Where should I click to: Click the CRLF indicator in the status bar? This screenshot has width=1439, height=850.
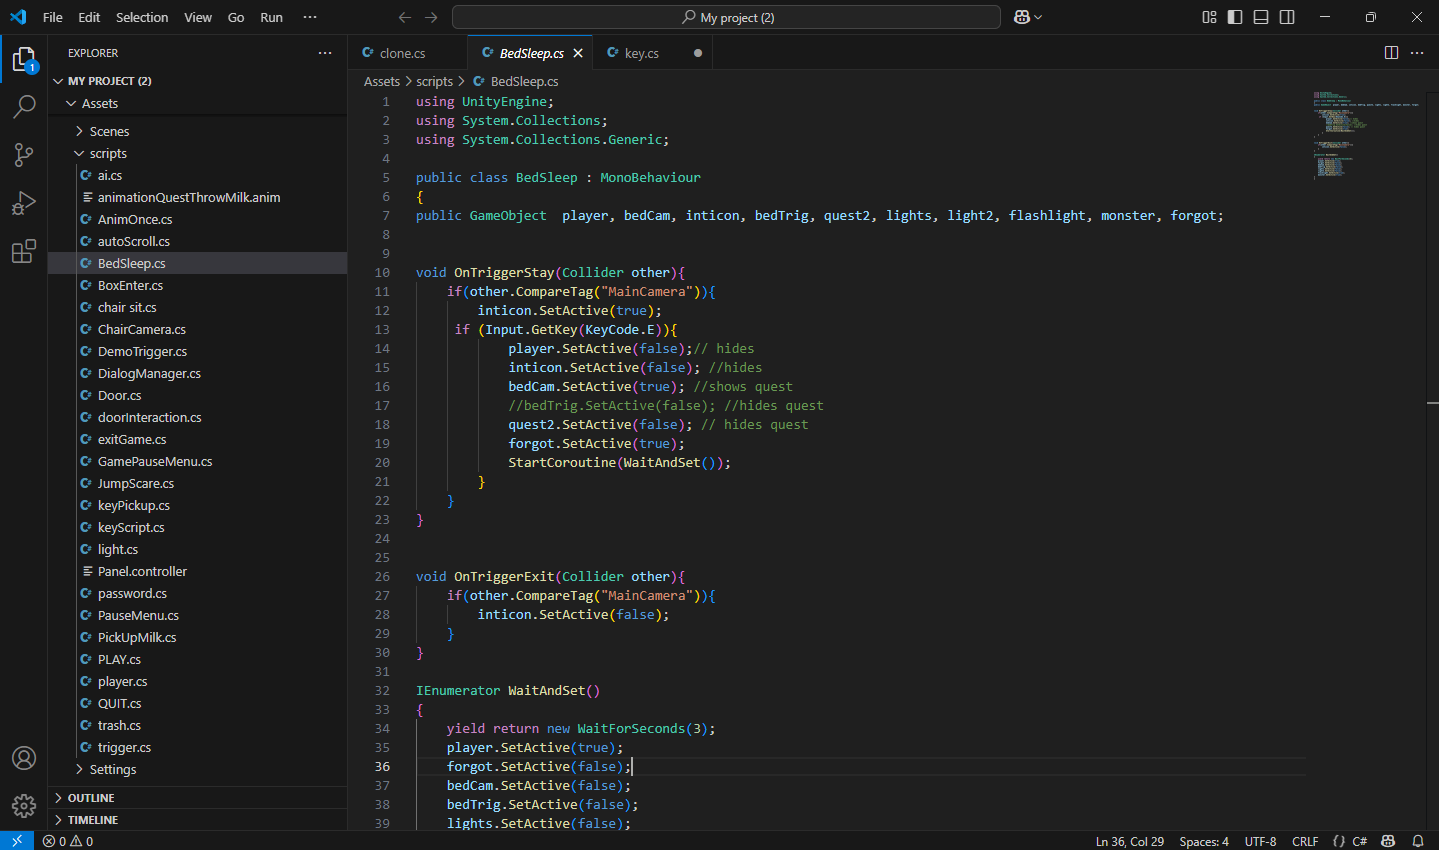(x=1306, y=841)
